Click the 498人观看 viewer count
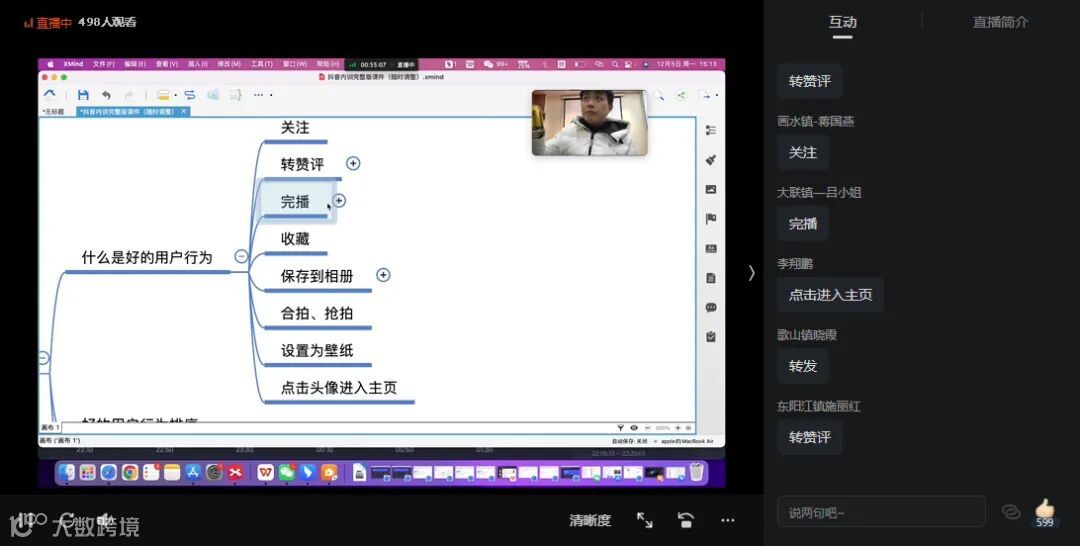The image size is (1080, 546). coord(107,22)
